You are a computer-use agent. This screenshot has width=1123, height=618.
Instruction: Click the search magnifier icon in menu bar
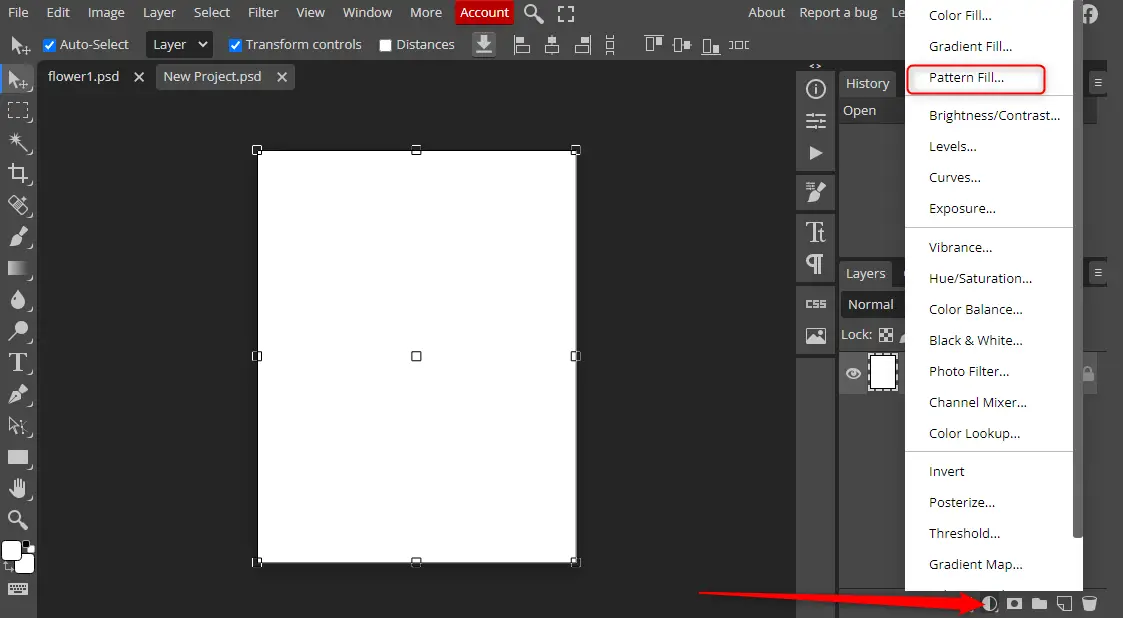tap(534, 13)
